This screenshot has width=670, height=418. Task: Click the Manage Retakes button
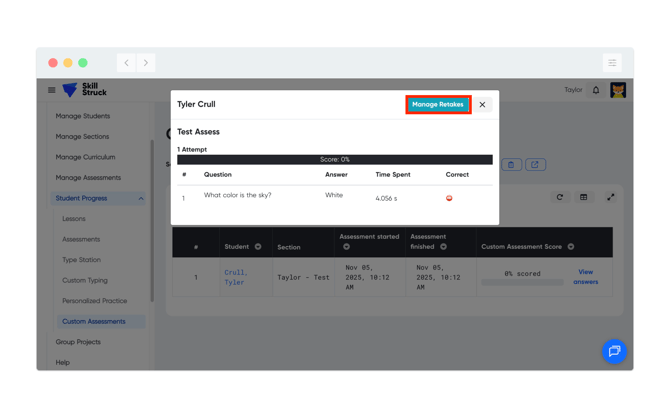pos(438,104)
